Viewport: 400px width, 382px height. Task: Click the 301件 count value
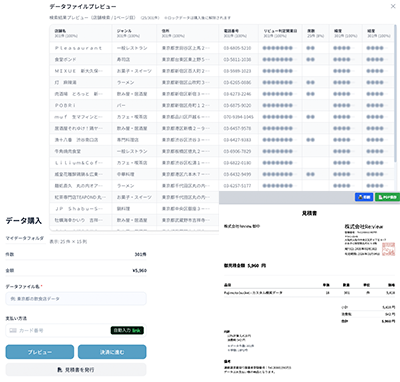tap(140, 254)
